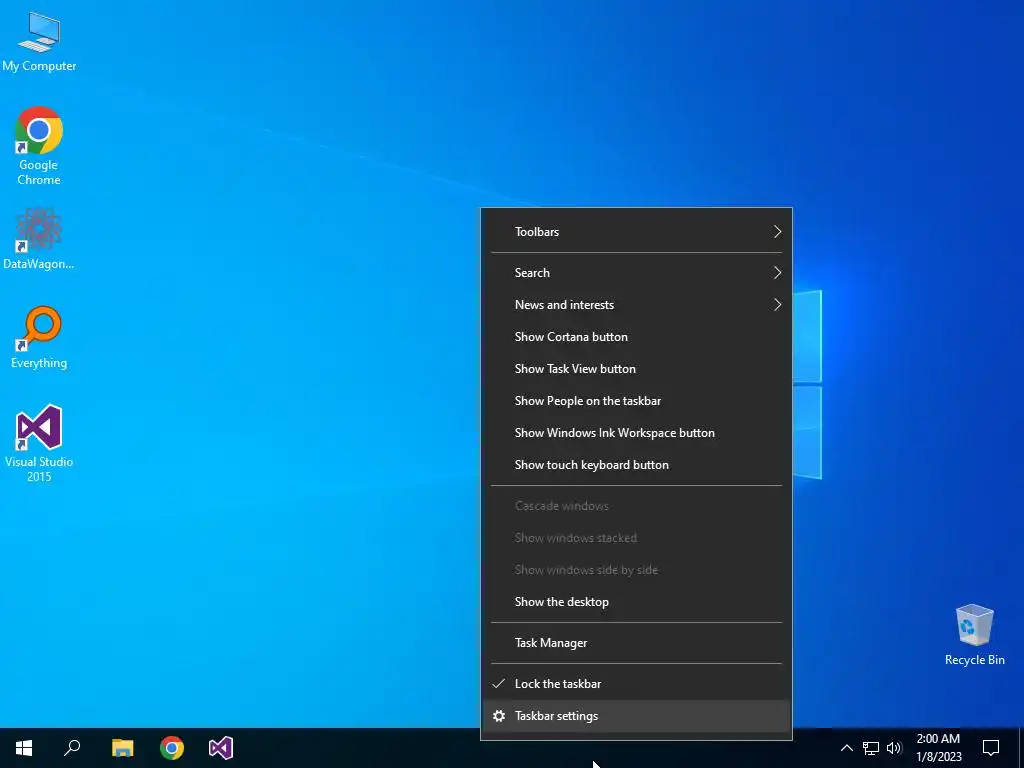Open the clock showing 2:00 AM

pyautogui.click(x=938, y=748)
